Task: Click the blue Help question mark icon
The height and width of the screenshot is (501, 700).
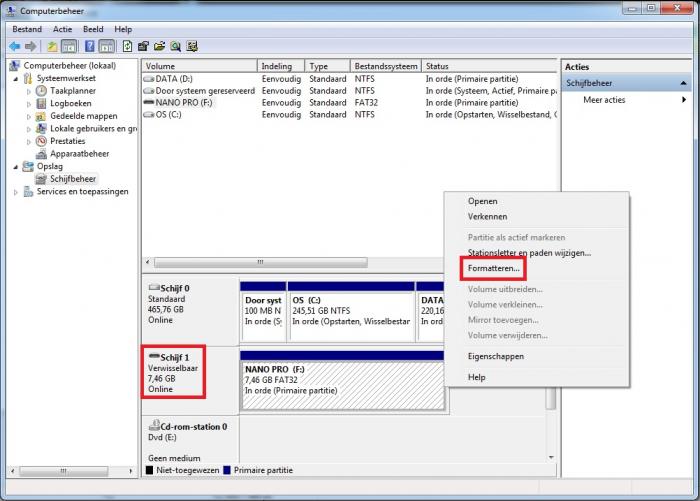Action: tap(90, 46)
